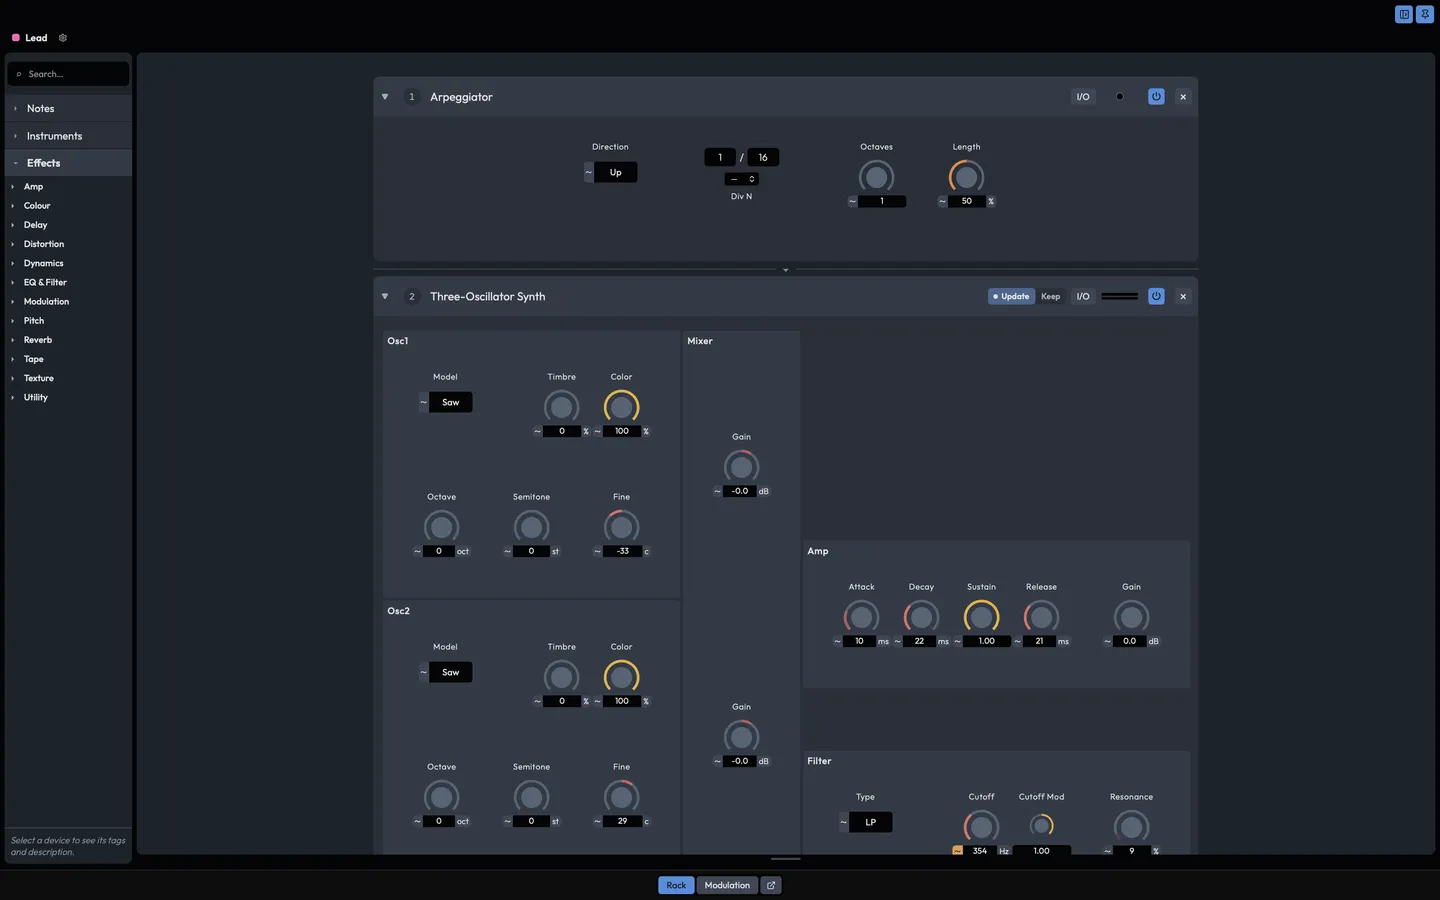This screenshot has height=900, width=1440.
Task: Remove the Three-Oscillator Synth with its X
Action: click(x=1183, y=296)
